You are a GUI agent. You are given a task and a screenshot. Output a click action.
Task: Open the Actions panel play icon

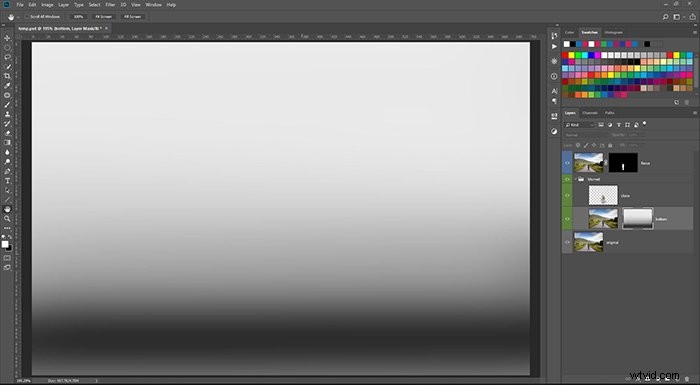pos(554,46)
